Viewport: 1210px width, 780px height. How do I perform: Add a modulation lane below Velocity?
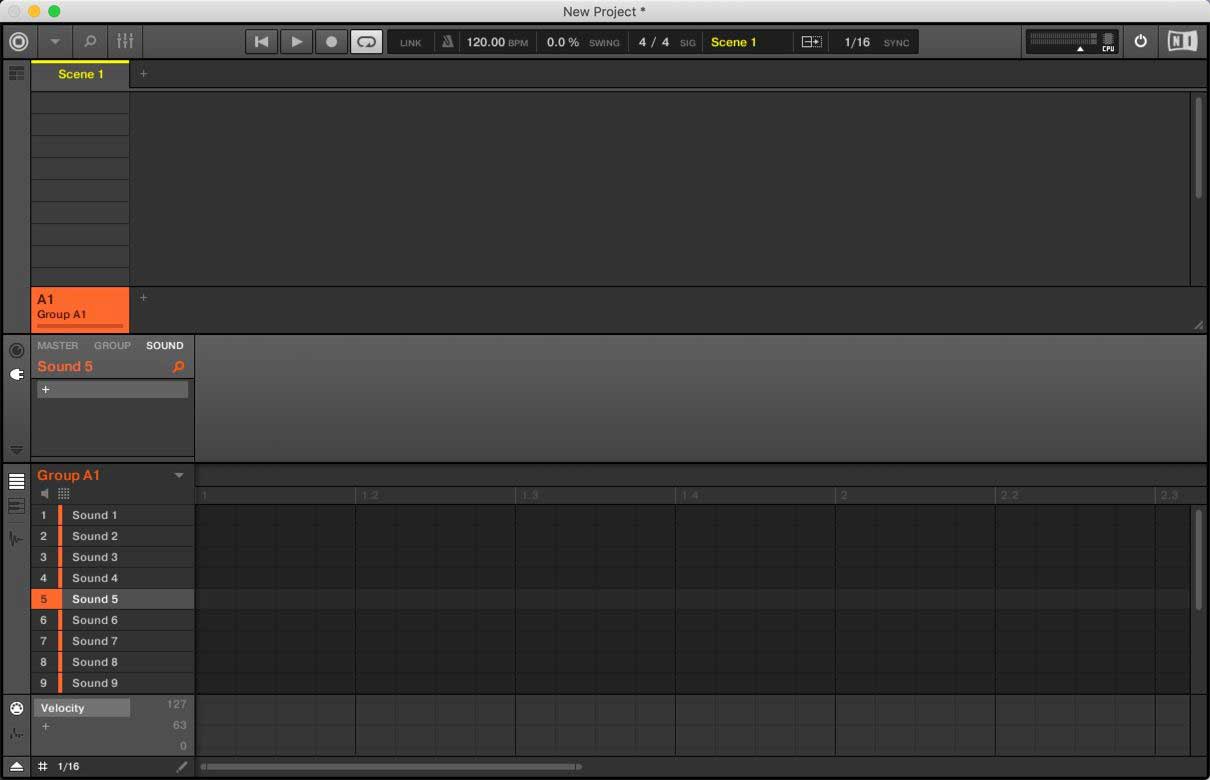(x=45, y=726)
